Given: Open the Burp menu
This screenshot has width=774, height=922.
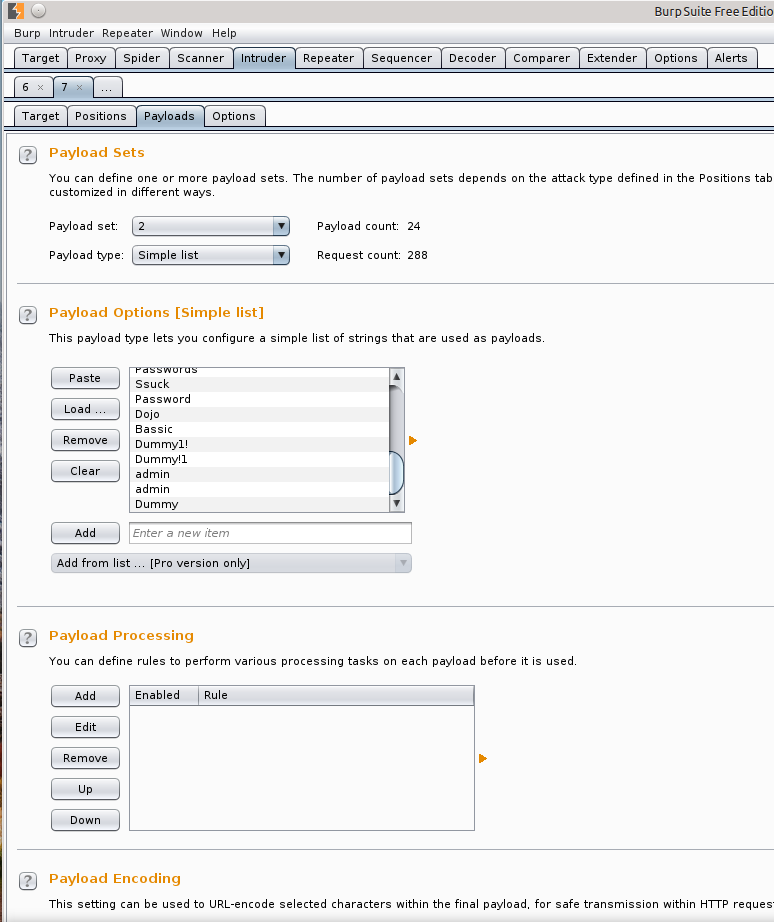Looking at the screenshot, I should click(x=27, y=34).
